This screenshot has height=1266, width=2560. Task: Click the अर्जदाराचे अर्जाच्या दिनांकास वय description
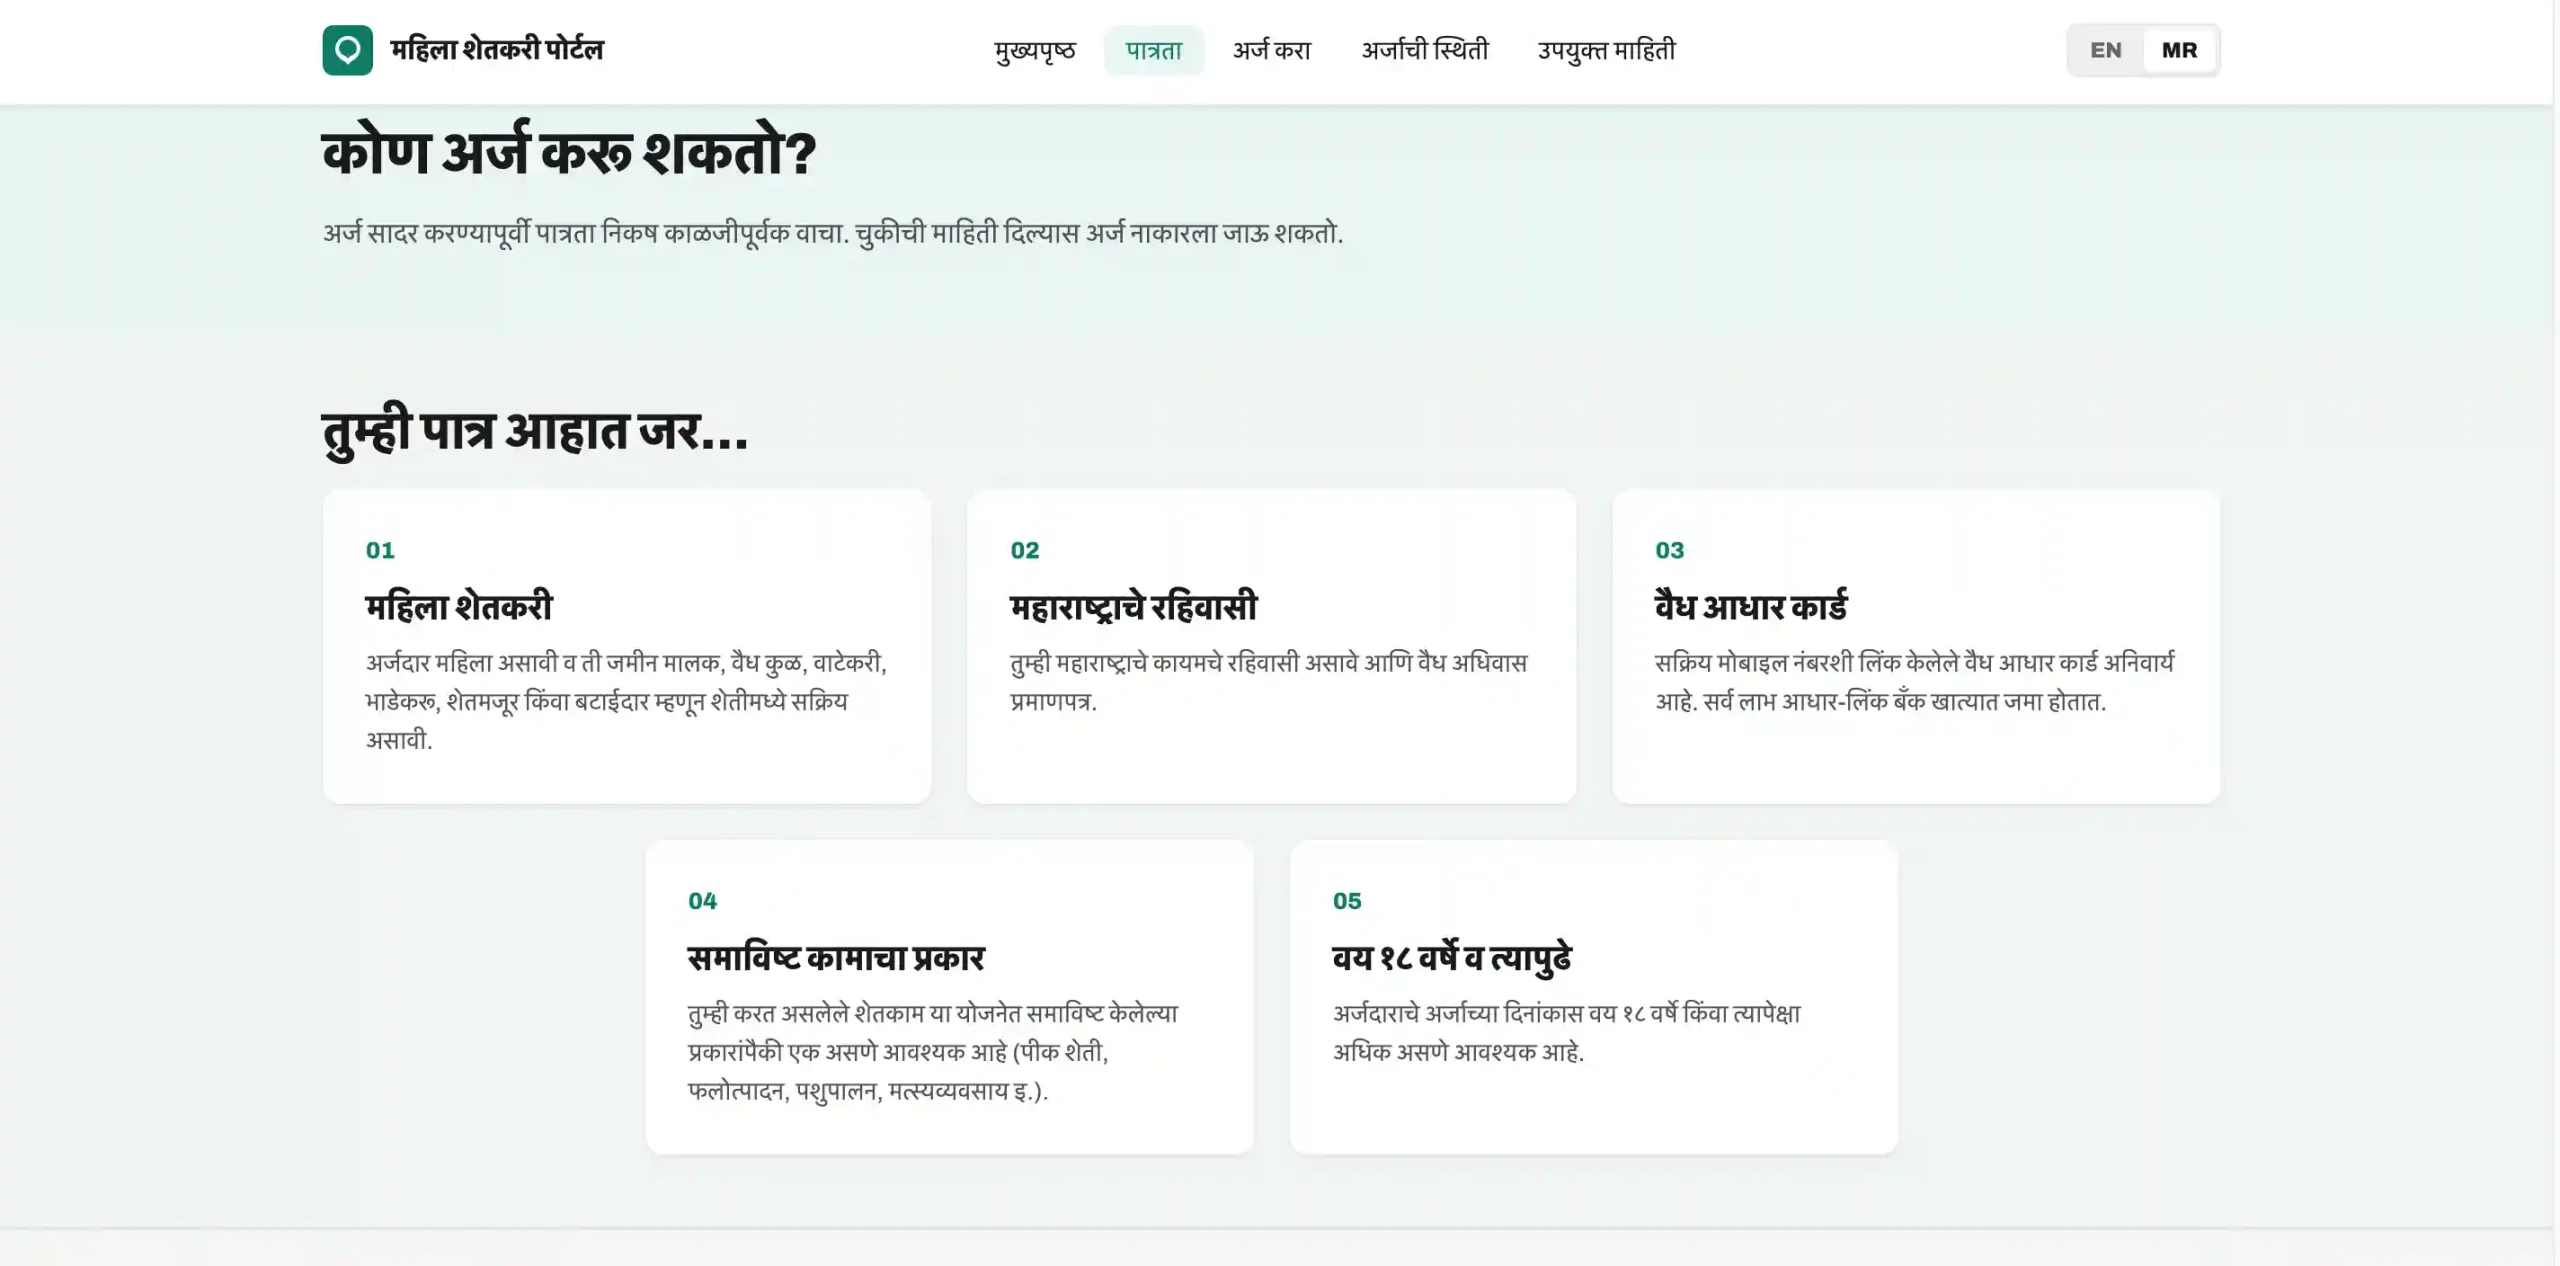coord(1567,1033)
